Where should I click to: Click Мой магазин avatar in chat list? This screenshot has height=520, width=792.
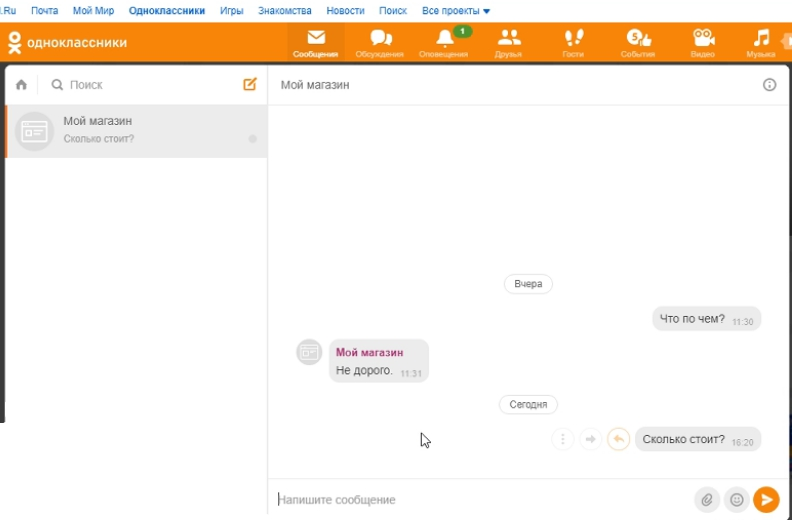34,131
